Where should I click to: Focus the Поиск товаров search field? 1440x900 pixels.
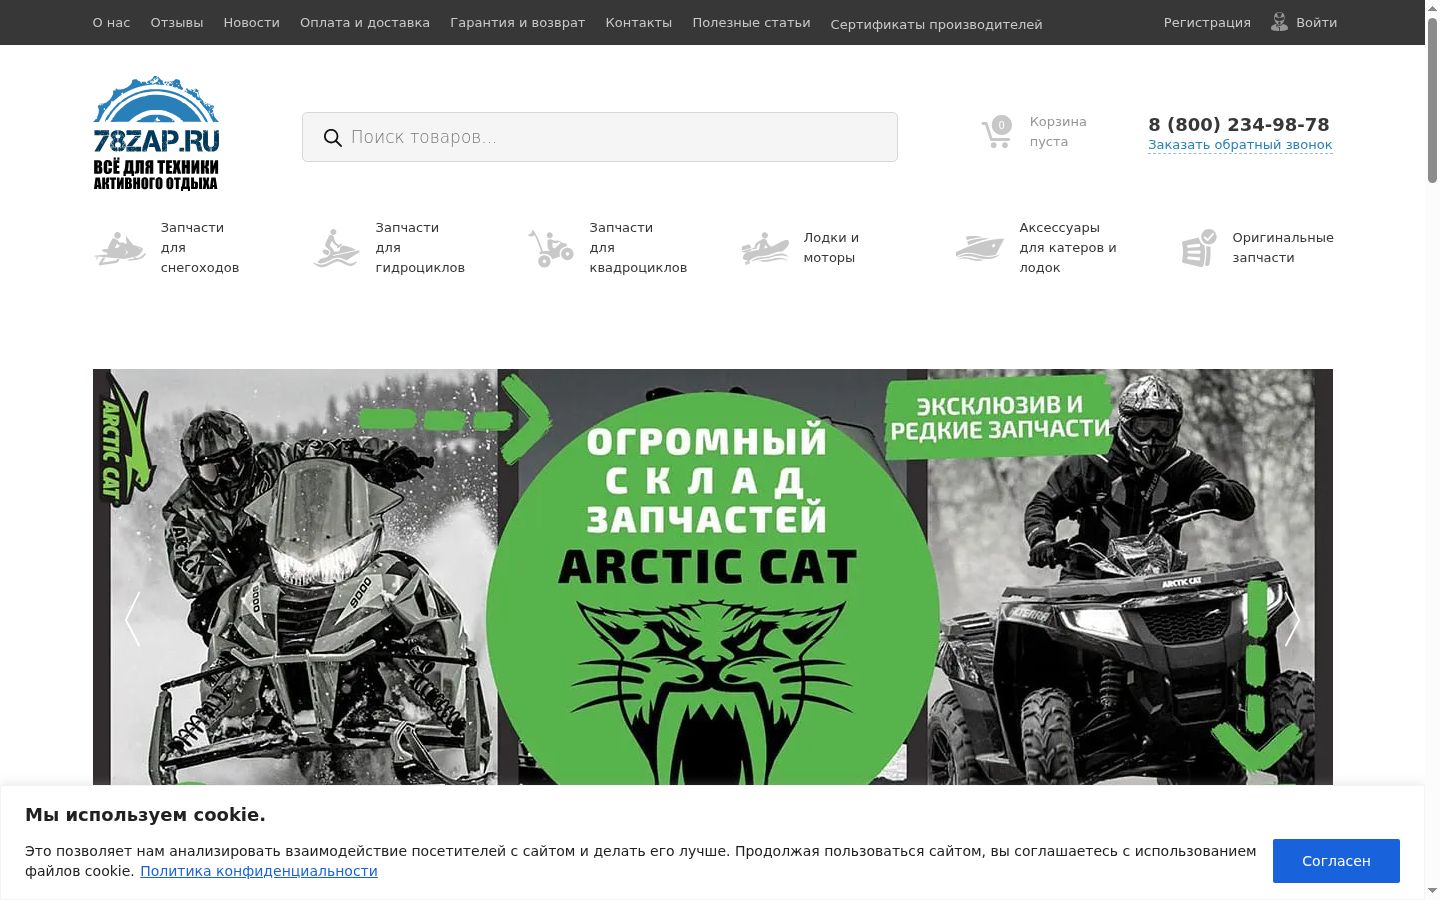pos(600,137)
